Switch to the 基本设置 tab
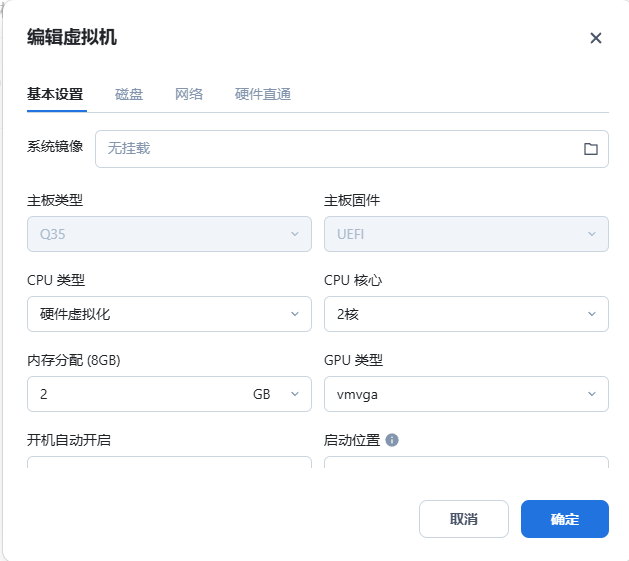This screenshot has width=629, height=561. 55,94
